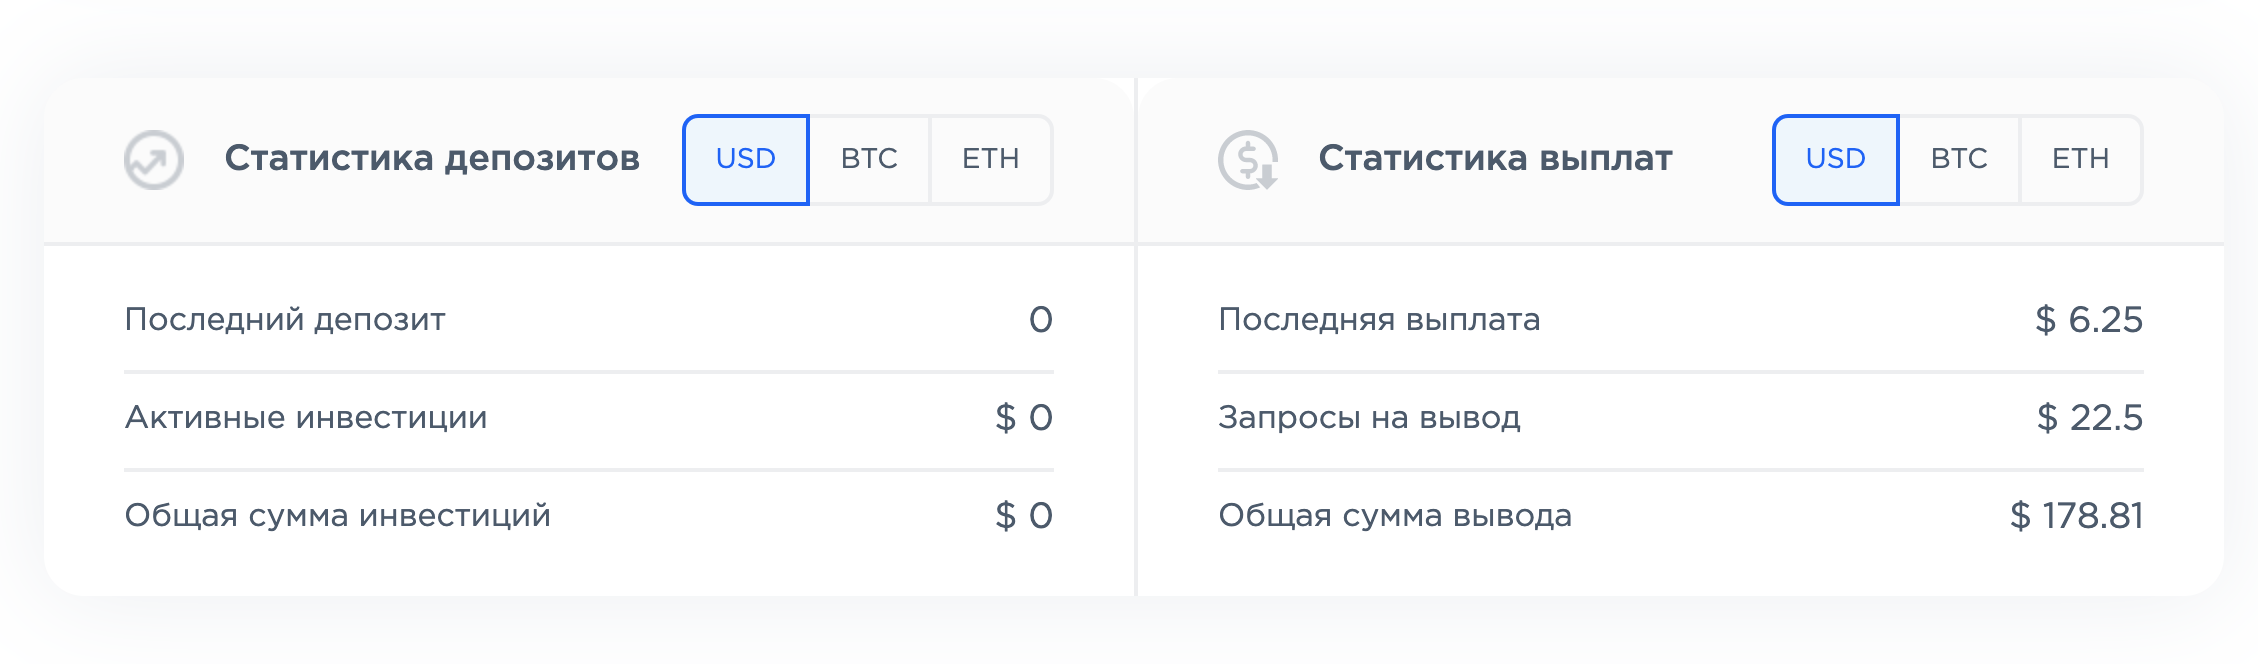This screenshot has height=664, width=2258.
Task: Select USD in payout statistics
Action: pos(1836,160)
